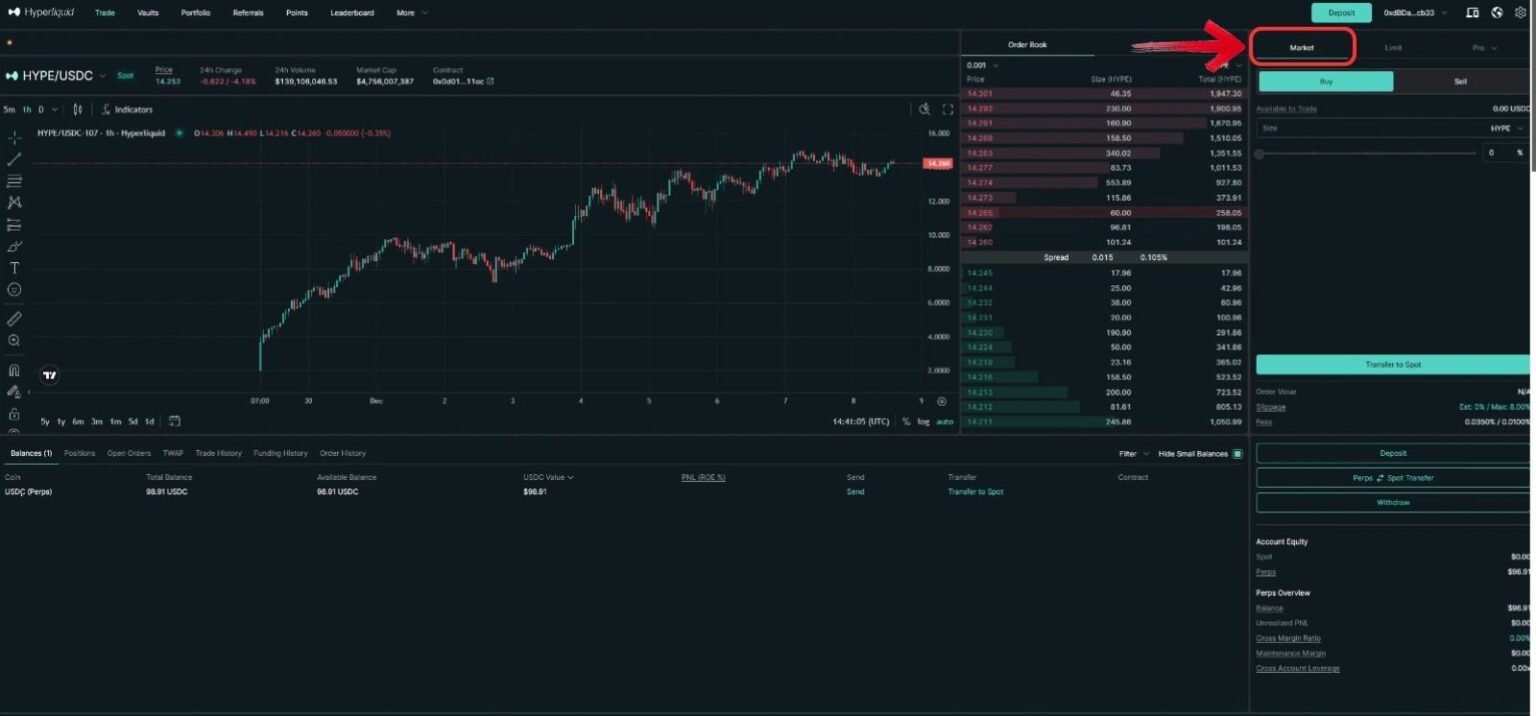This screenshot has width=1536, height=716.
Task: Select the Crosshair cursor tool
Action: 13,136
